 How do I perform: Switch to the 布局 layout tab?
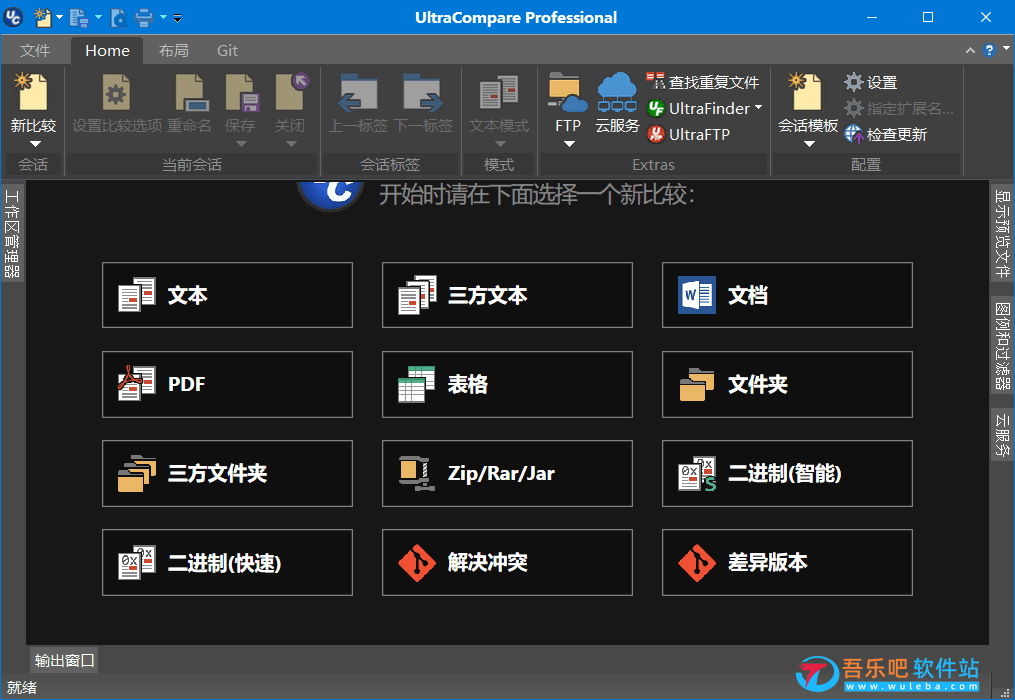(x=173, y=51)
